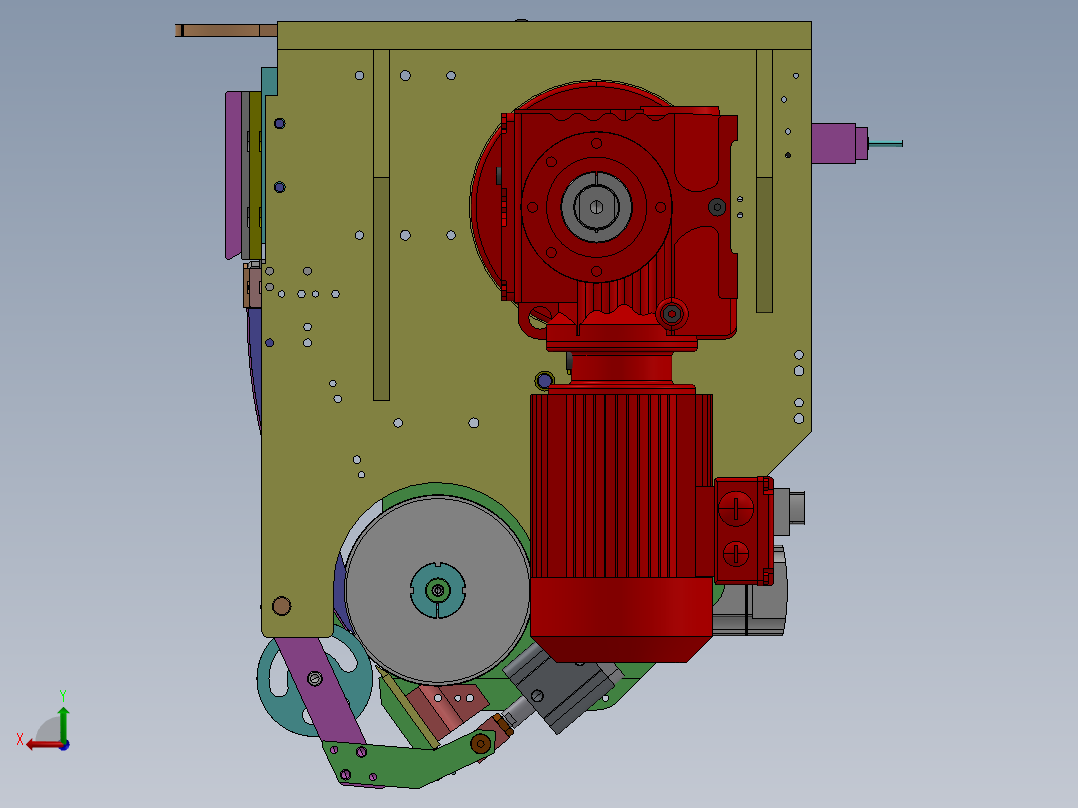
Task: Select the gray hollow shaft in the red gearbox
Action: [x=596, y=206]
